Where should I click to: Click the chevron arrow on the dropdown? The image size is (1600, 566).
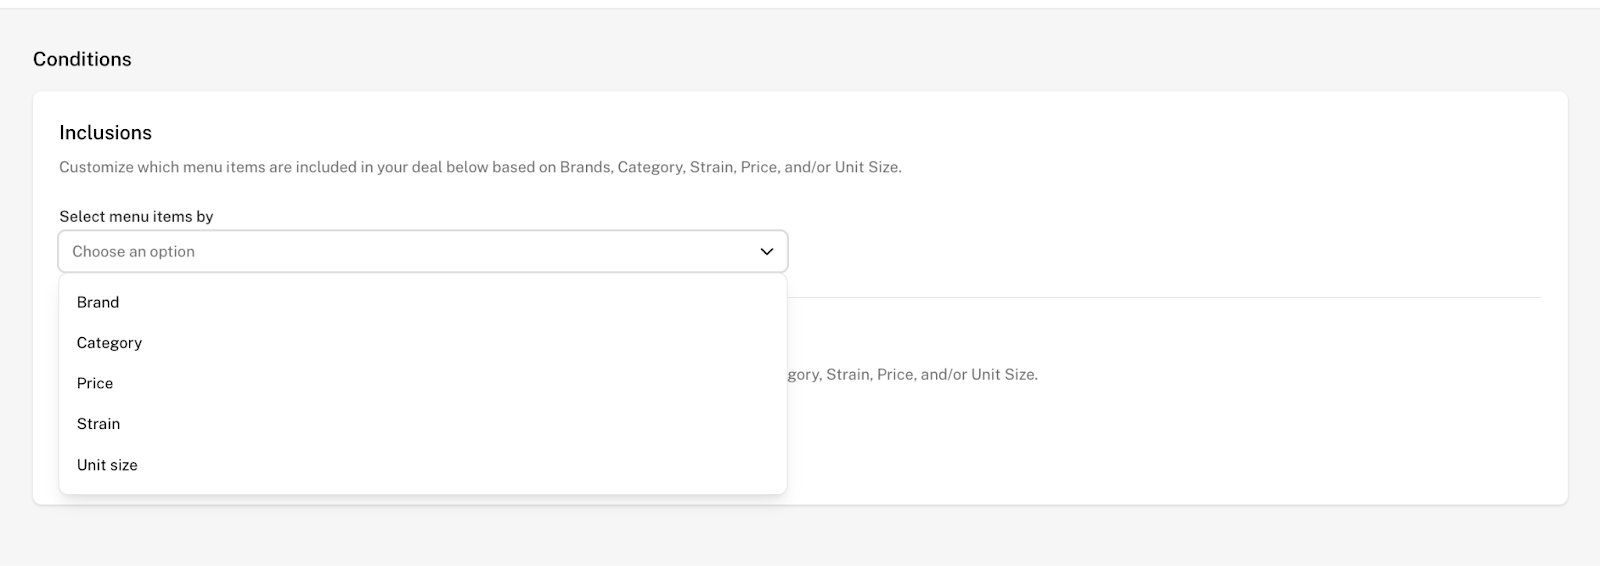pyautogui.click(x=767, y=252)
